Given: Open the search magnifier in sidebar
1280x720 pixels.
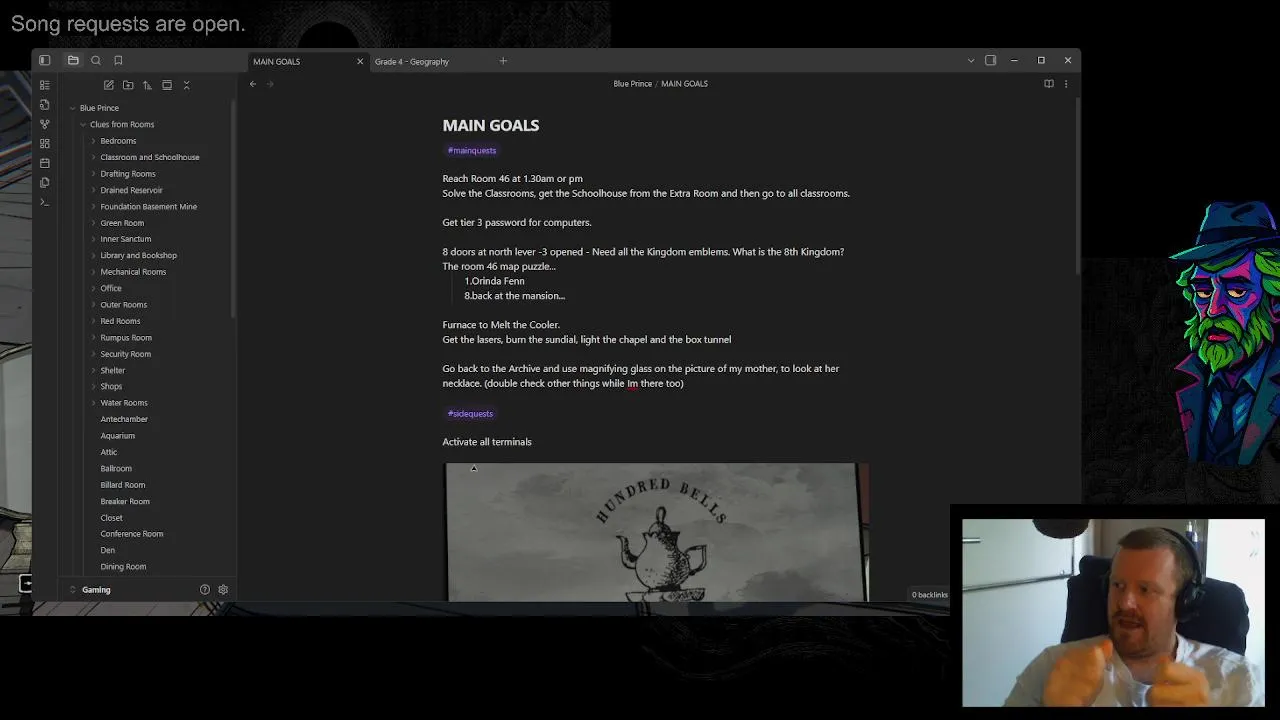Looking at the screenshot, I should 96,61.
